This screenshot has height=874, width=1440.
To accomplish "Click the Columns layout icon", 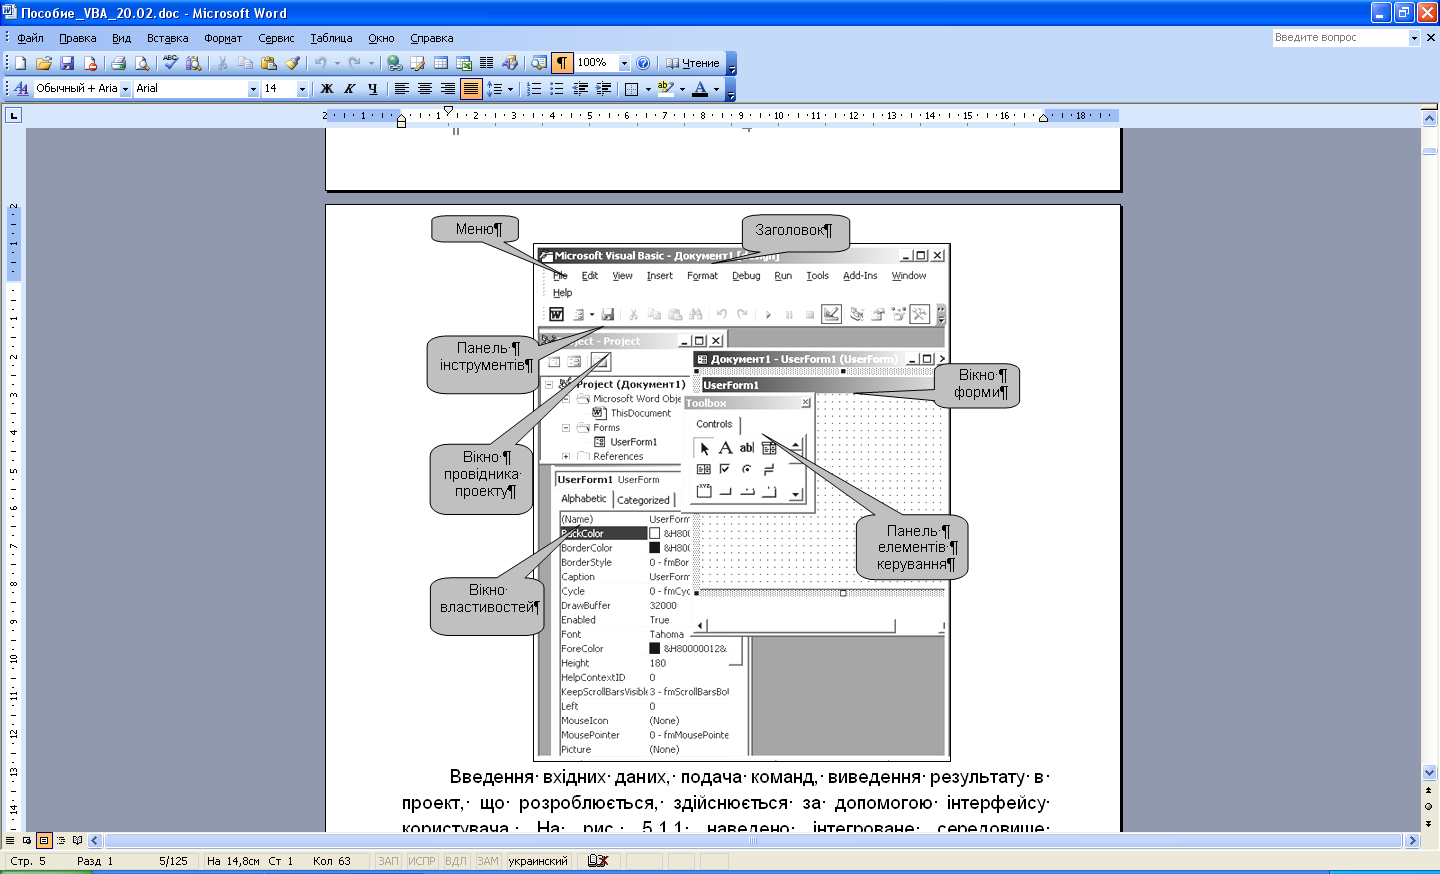I will pyautogui.click(x=487, y=63).
